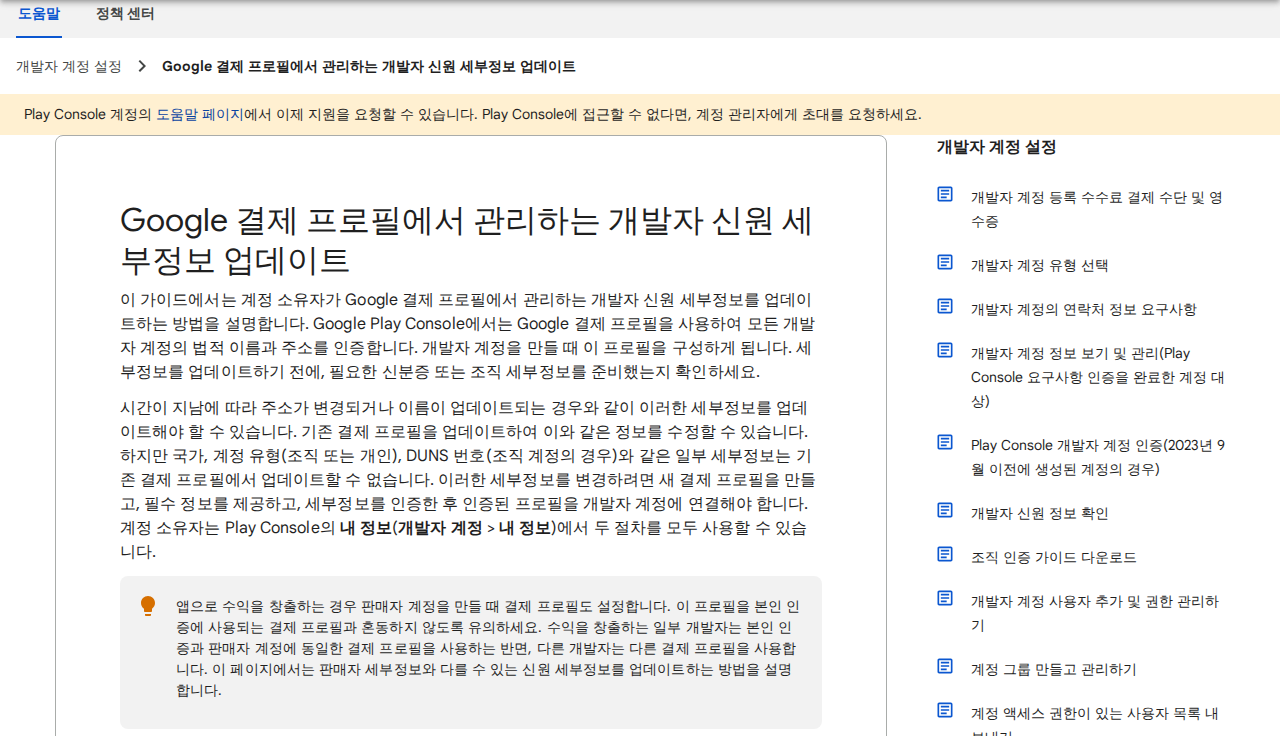1280x736 pixels.
Task: Click the article icon beside 사용자 추가 및 권한 관리하기
Action: [945, 598]
